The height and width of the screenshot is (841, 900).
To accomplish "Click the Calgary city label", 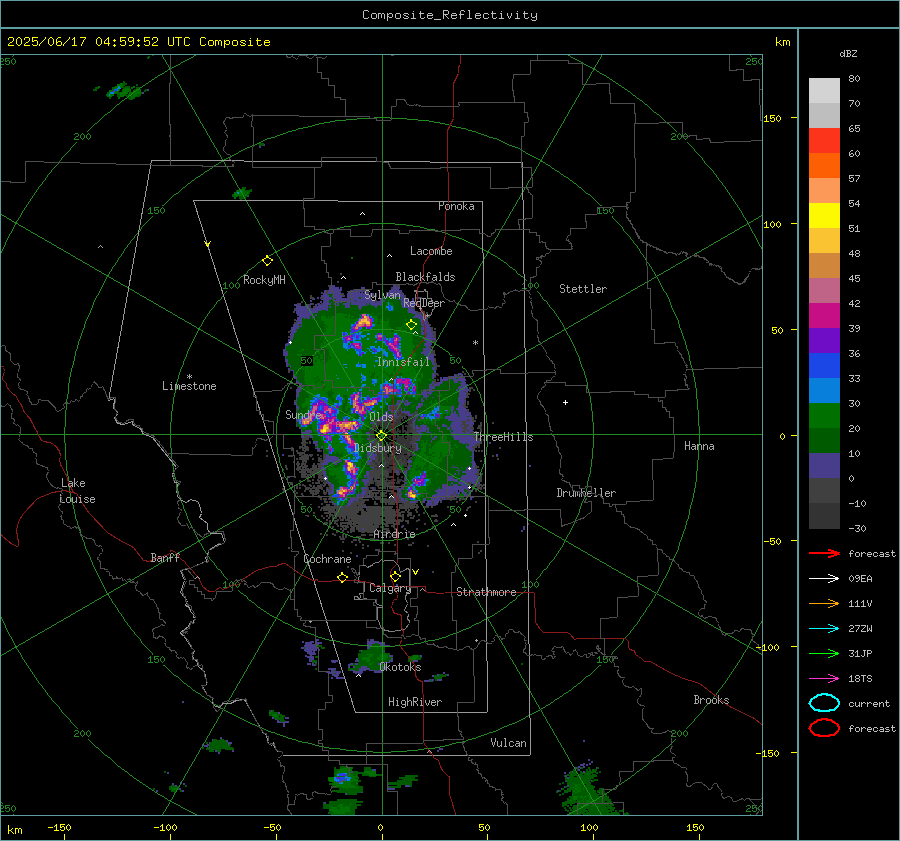I will click(390, 588).
